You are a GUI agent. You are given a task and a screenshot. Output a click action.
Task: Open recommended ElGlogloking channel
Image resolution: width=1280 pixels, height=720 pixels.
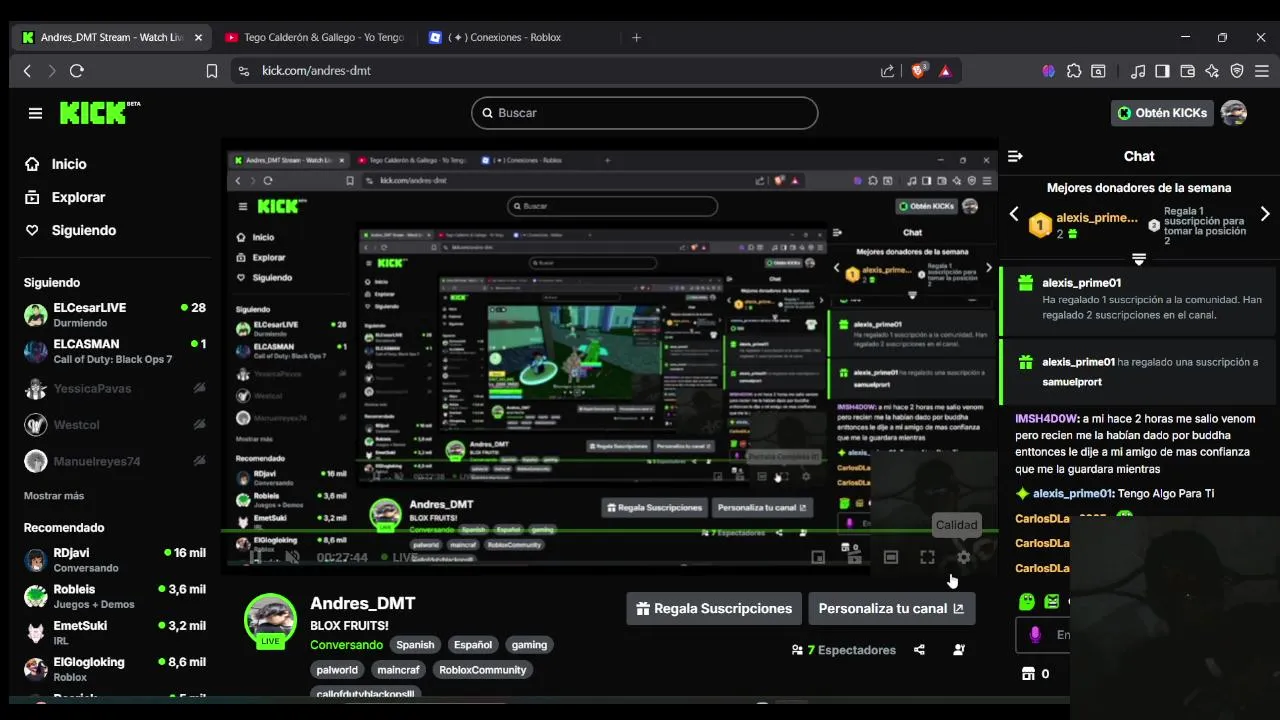tap(115, 669)
